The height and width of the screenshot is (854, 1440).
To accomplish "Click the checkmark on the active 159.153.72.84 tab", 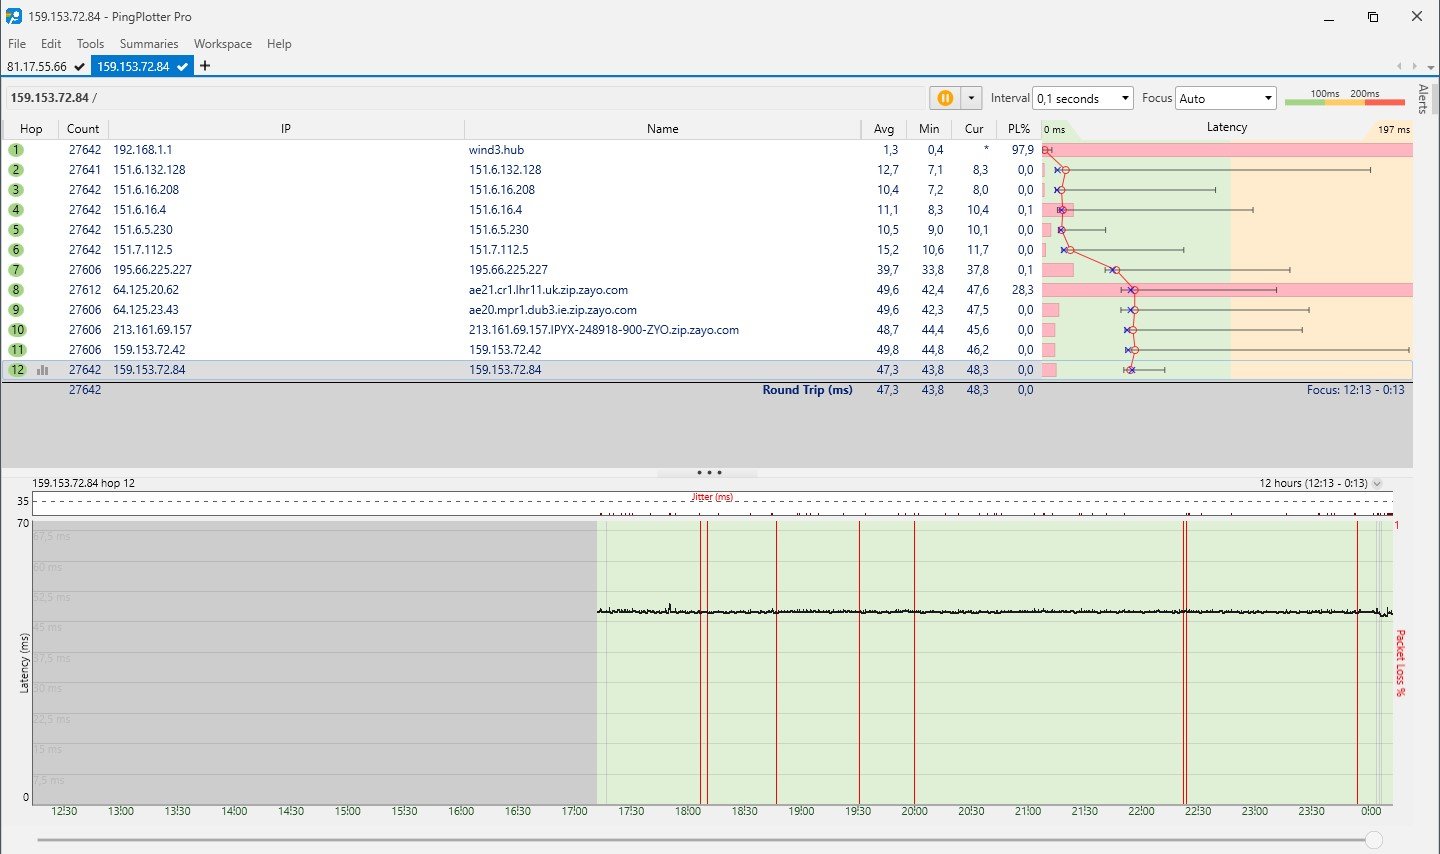I will (x=182, y=67).
